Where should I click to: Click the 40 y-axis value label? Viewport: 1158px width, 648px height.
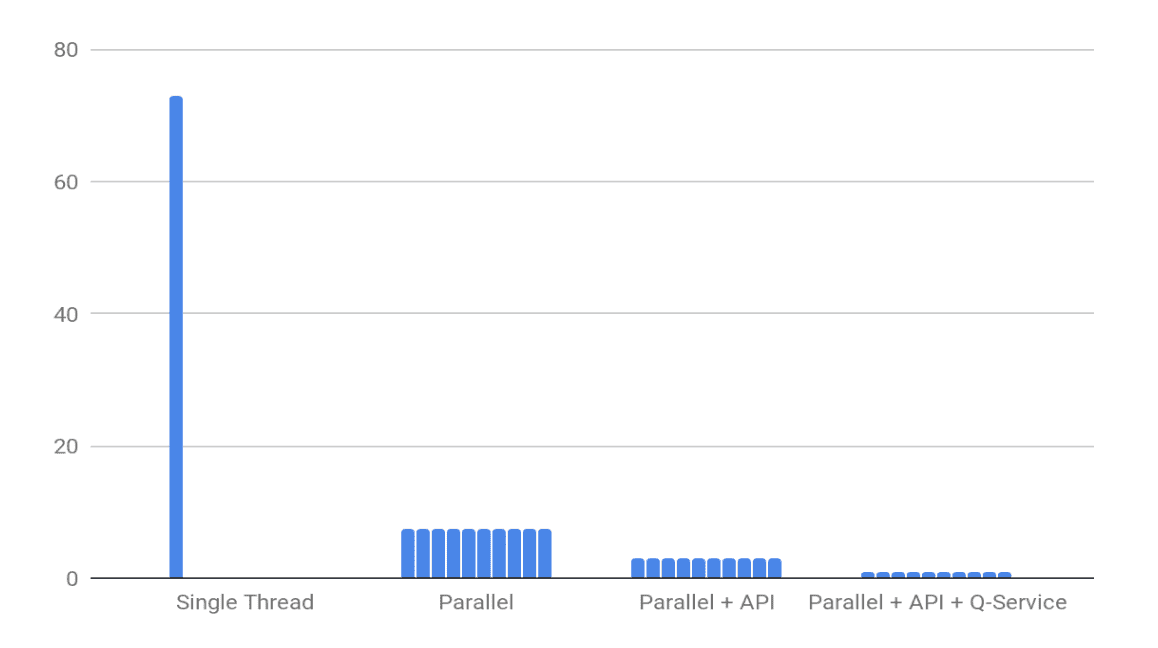point(67,314)
